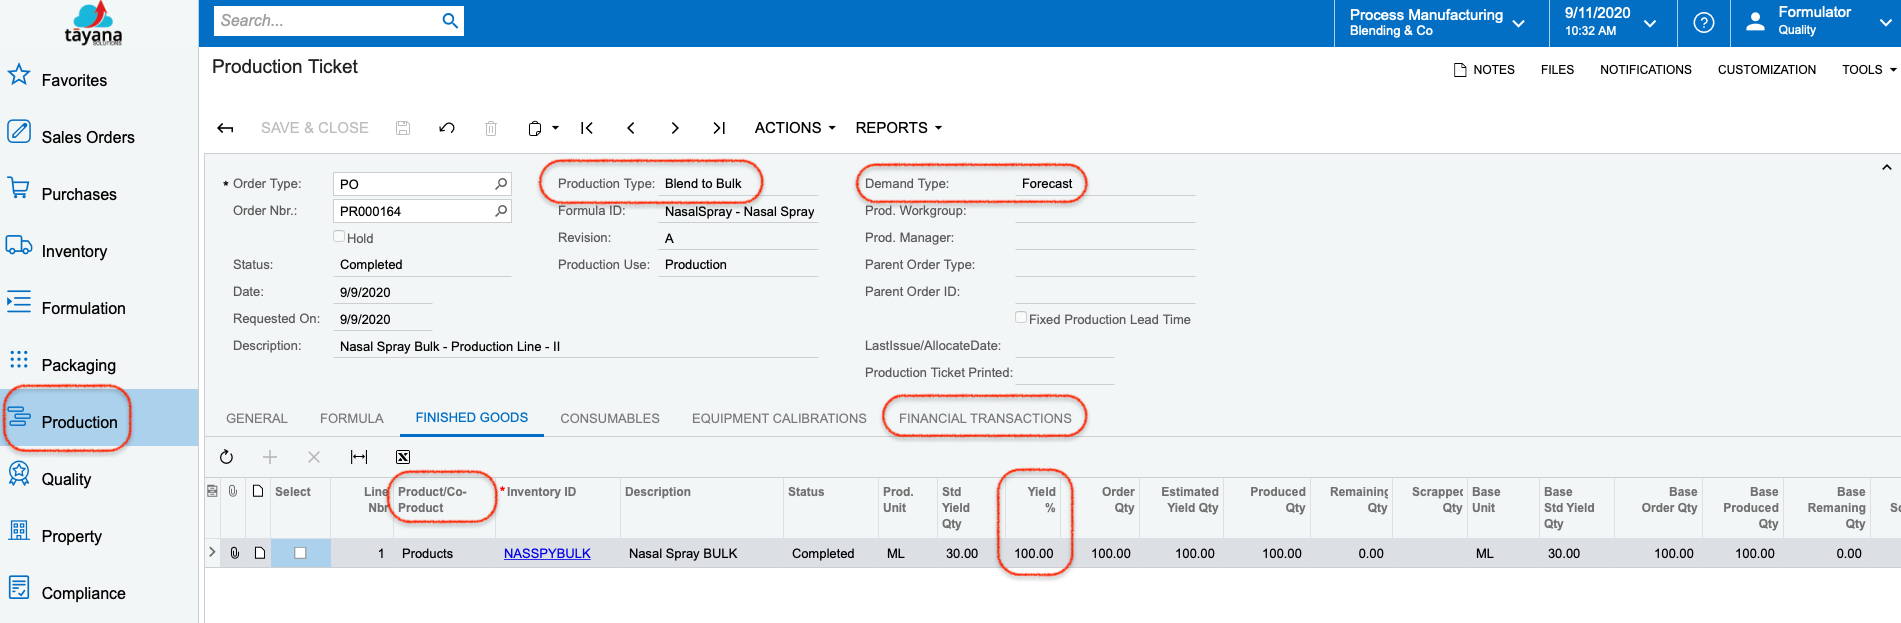1901x623 pixels.
Task: Open the TOOLS dropdown menu
Action: (1868, 70)
